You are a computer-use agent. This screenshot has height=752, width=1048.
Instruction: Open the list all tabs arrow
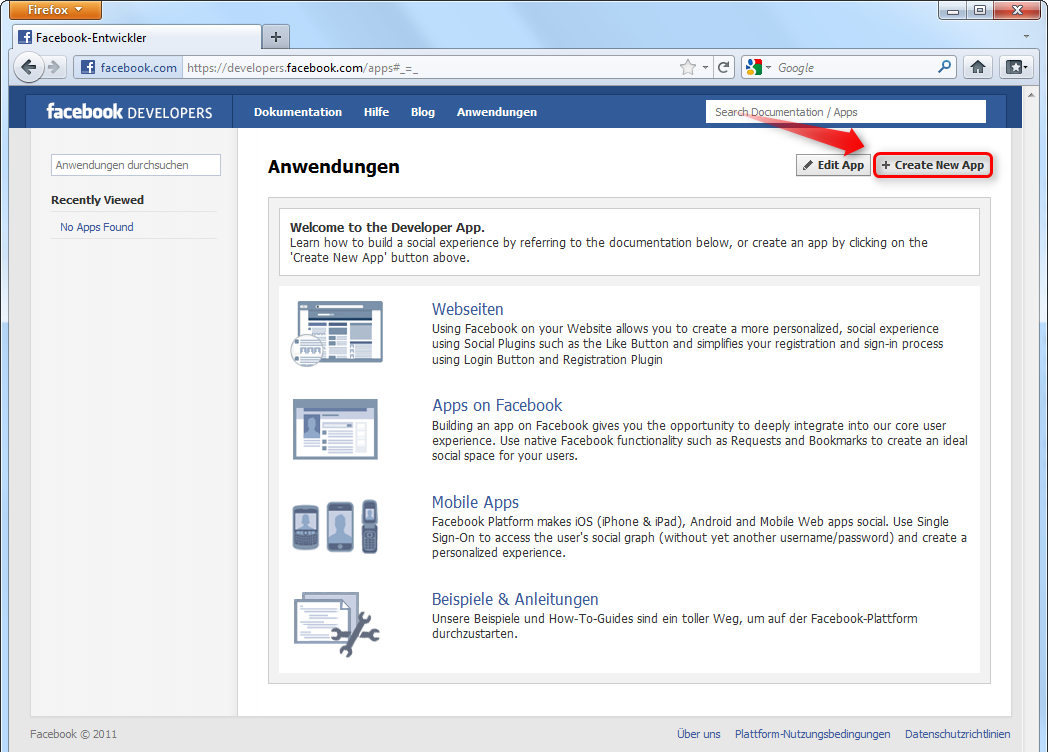click(1027, 36)
